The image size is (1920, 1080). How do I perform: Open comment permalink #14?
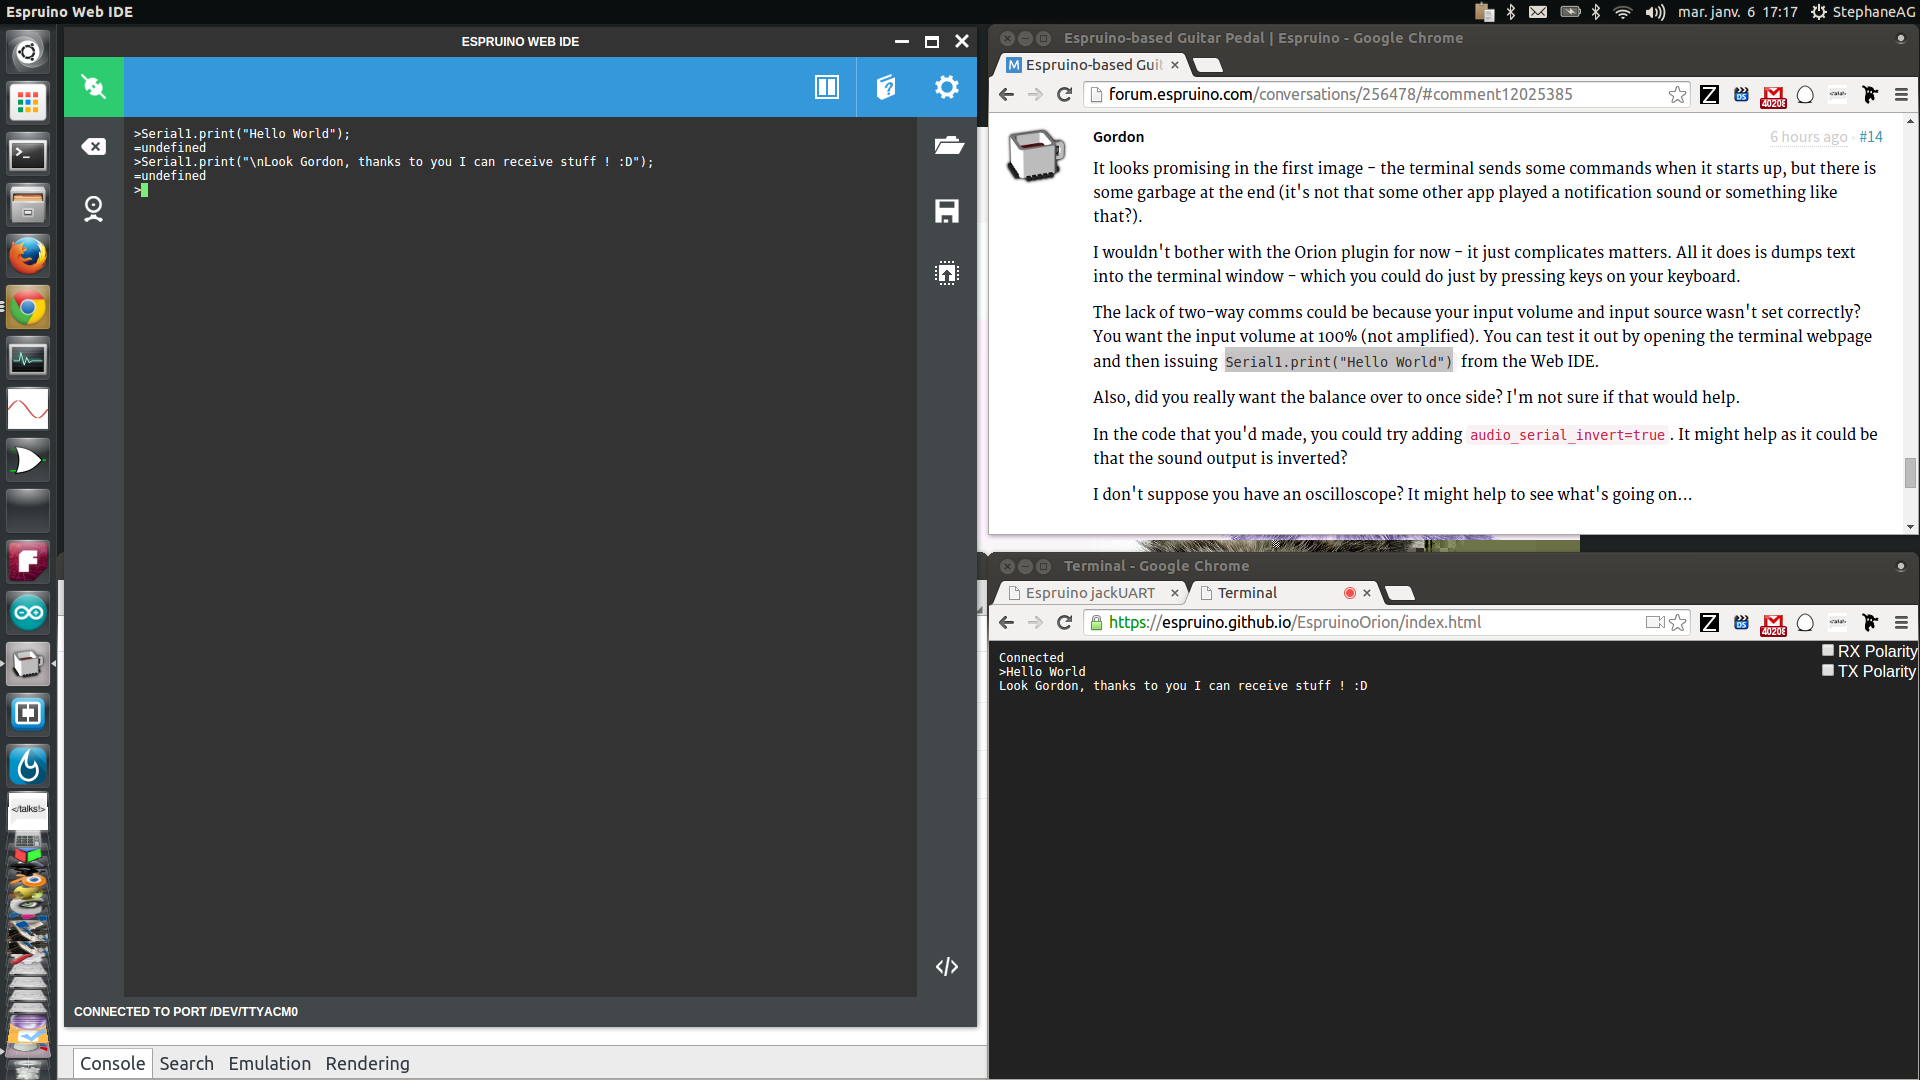point(1870,137)
